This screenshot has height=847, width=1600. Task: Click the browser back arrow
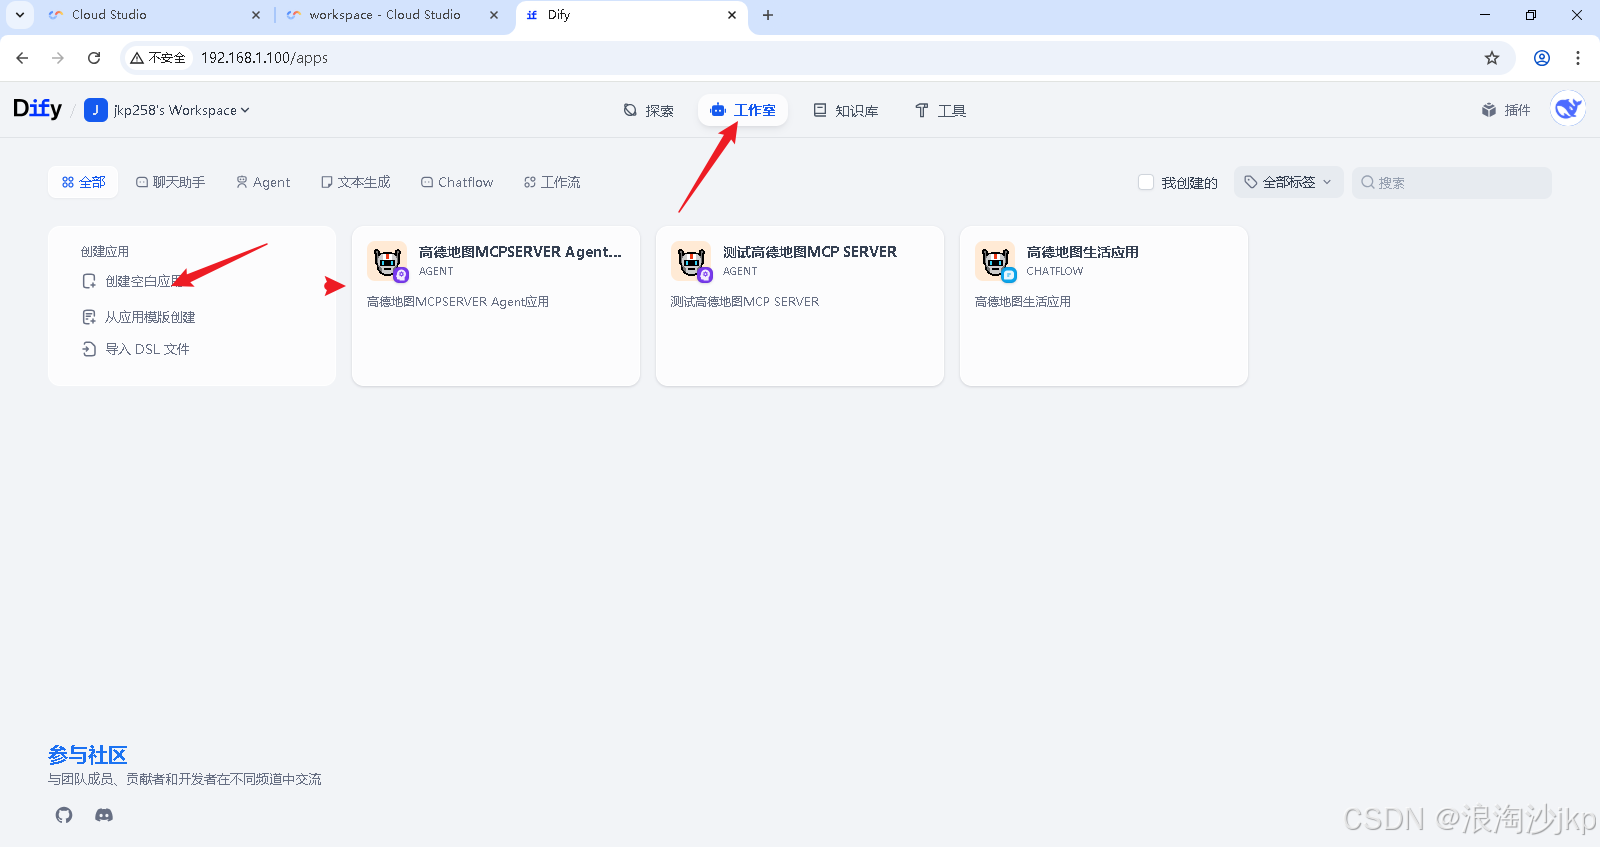click(x=22, y=58)
